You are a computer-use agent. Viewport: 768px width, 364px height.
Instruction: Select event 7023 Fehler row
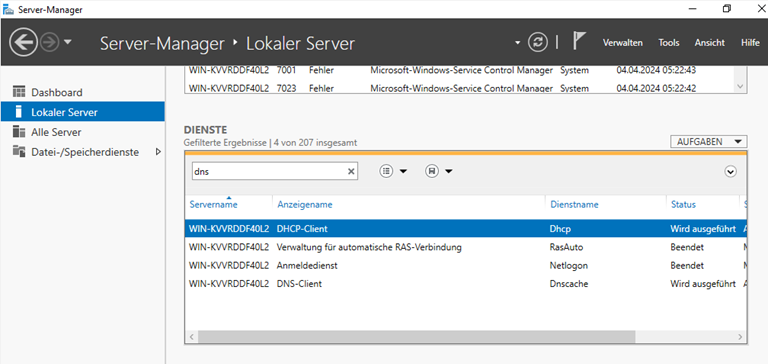tap(459, 88)
